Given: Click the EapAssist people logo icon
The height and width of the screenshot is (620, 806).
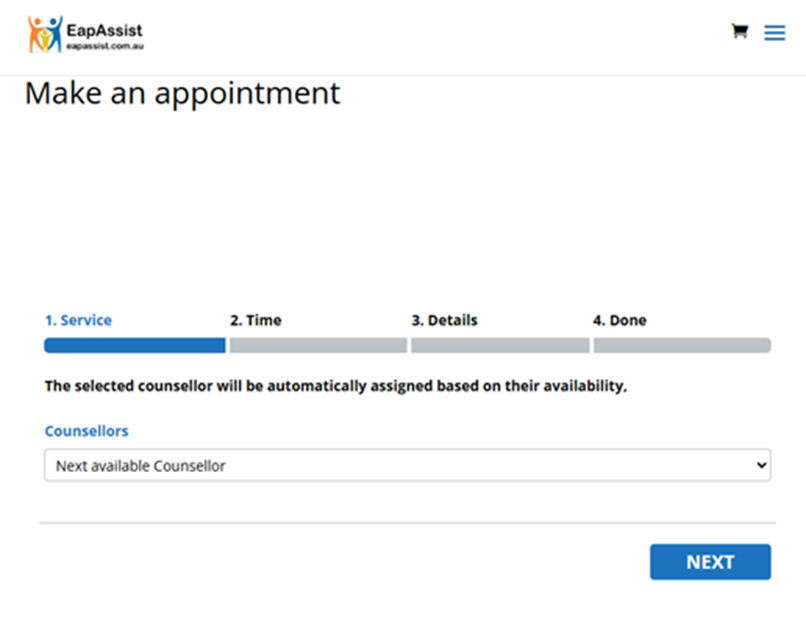Looking at the screenshot, I should pyautogui.click(x=44, y=34).
